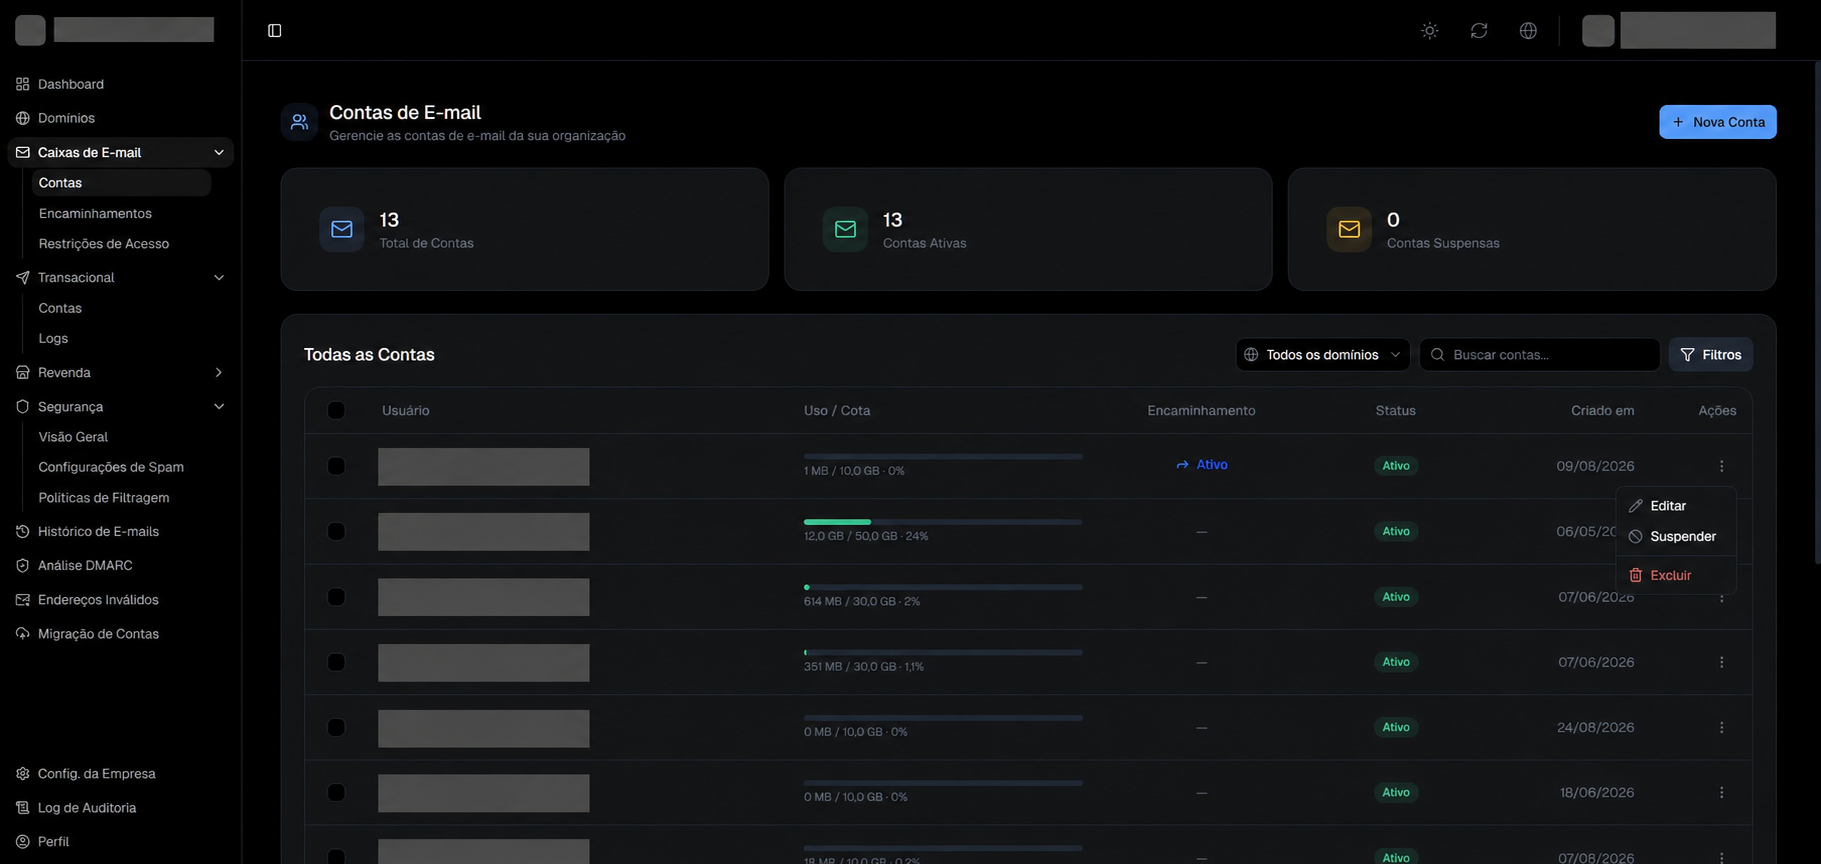
Task: Open the Filtros button
Action: pos(1710,355)
